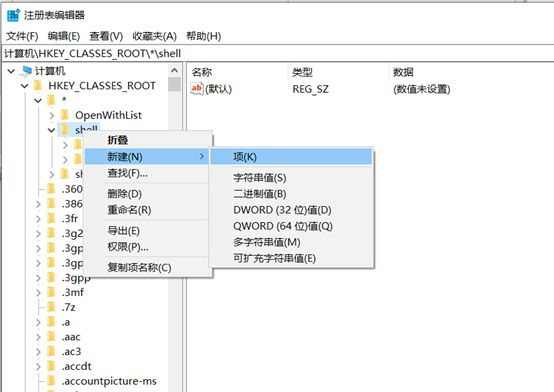Viewport: 554px width, 392px height.
Task: Open the 收藏夹(A) menu
Action: pos(154,36)
